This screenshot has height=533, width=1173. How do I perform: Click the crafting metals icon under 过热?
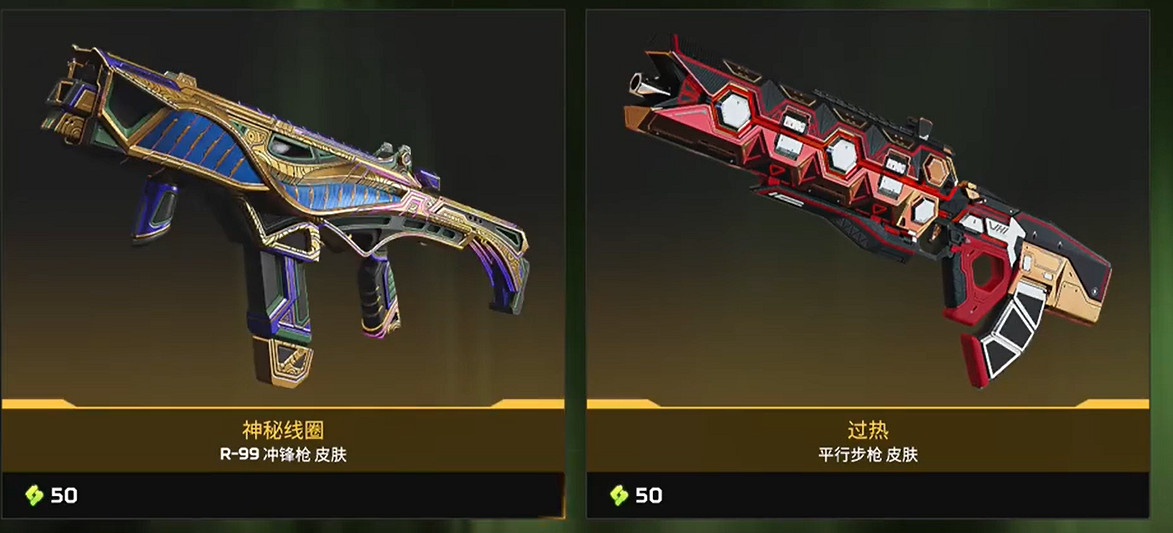click(619, 495)
